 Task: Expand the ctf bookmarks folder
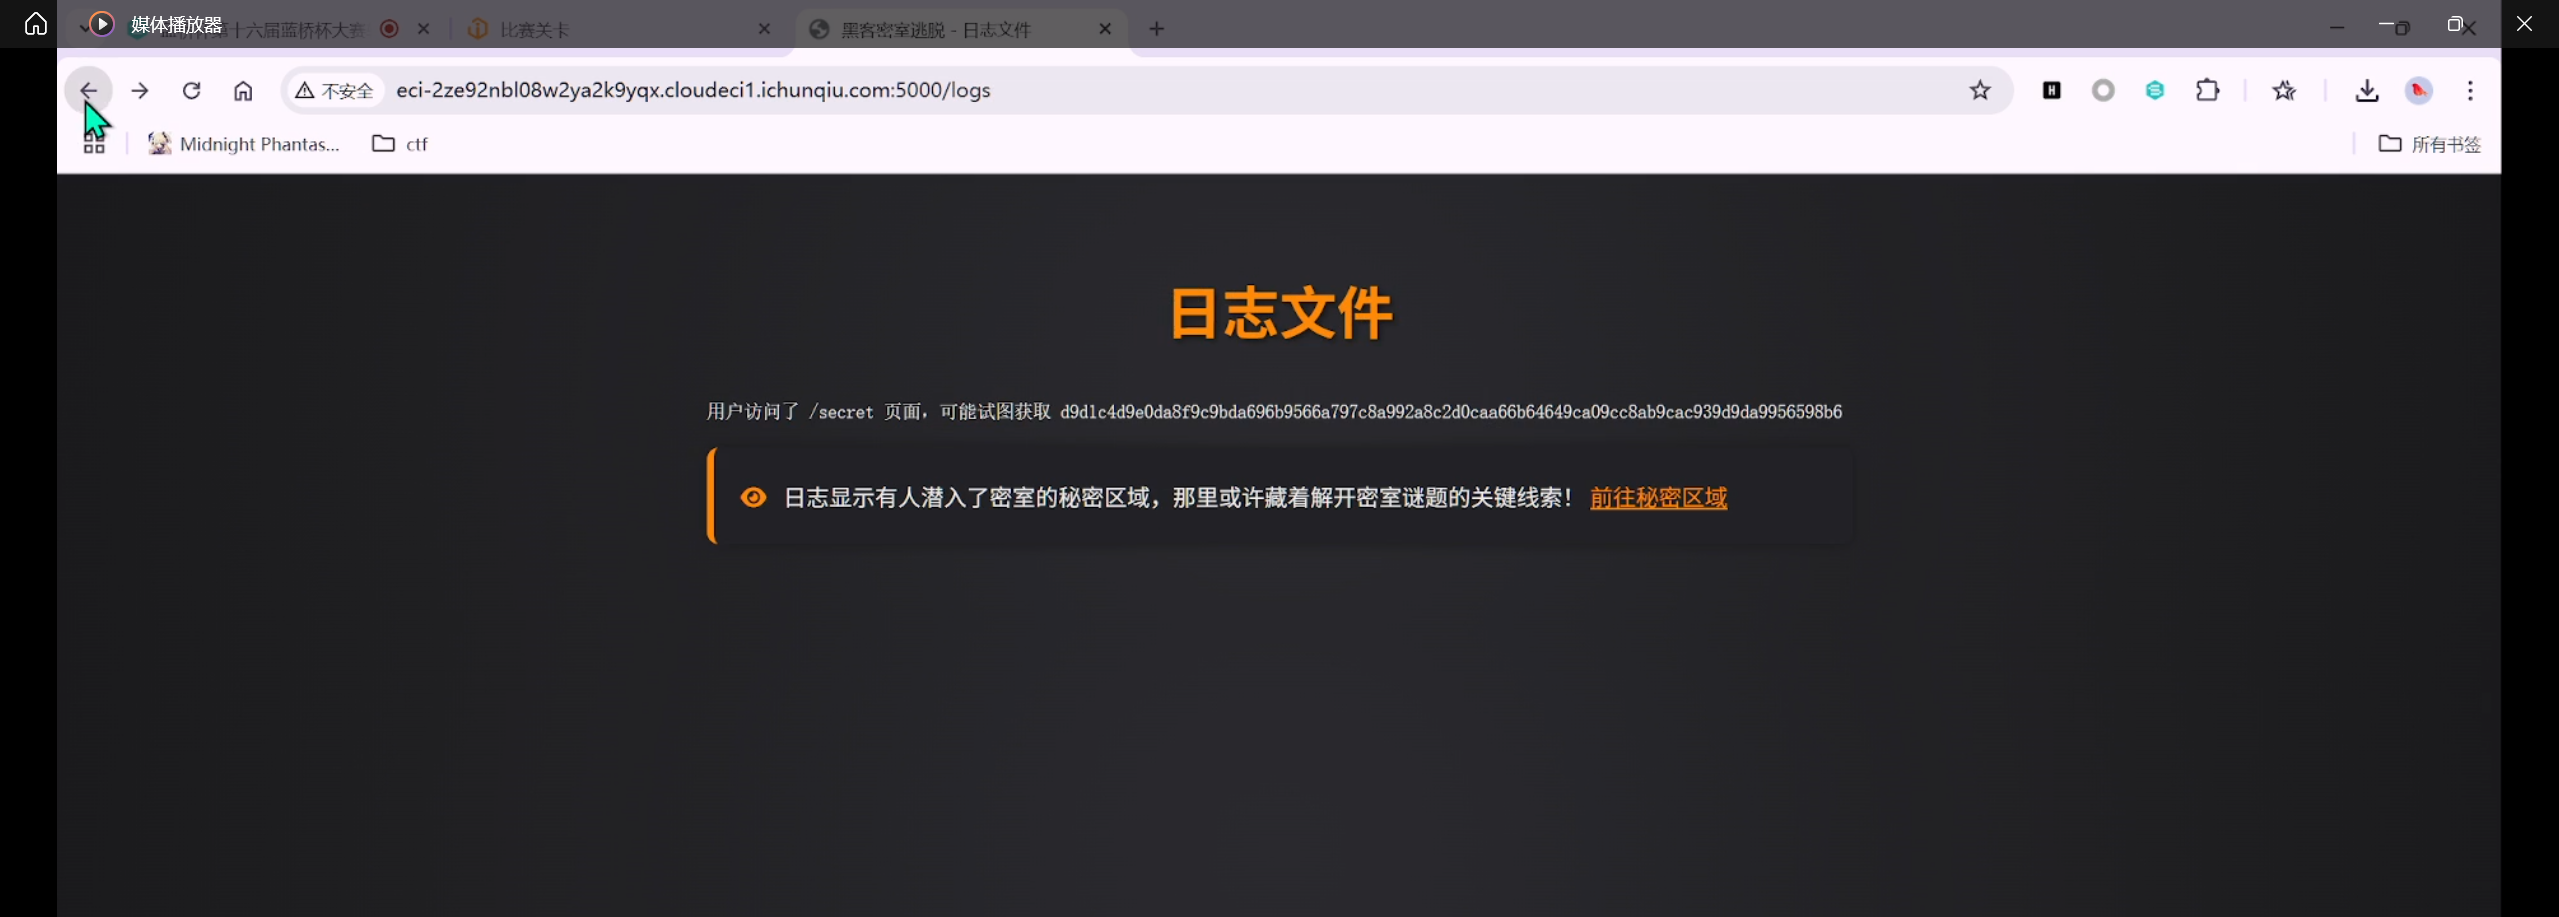400,144
